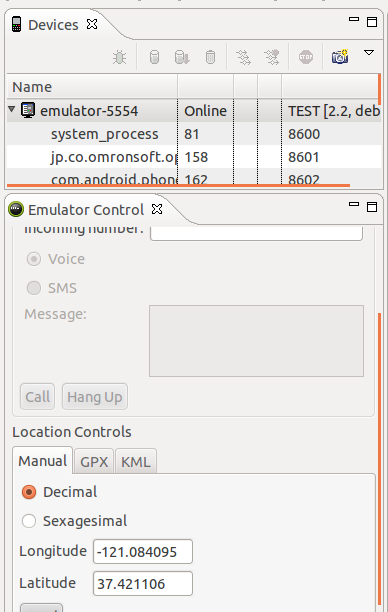388x612 pixels.
Task: Click the Dump HPROF file icon
Action: [x=182, y=57]
